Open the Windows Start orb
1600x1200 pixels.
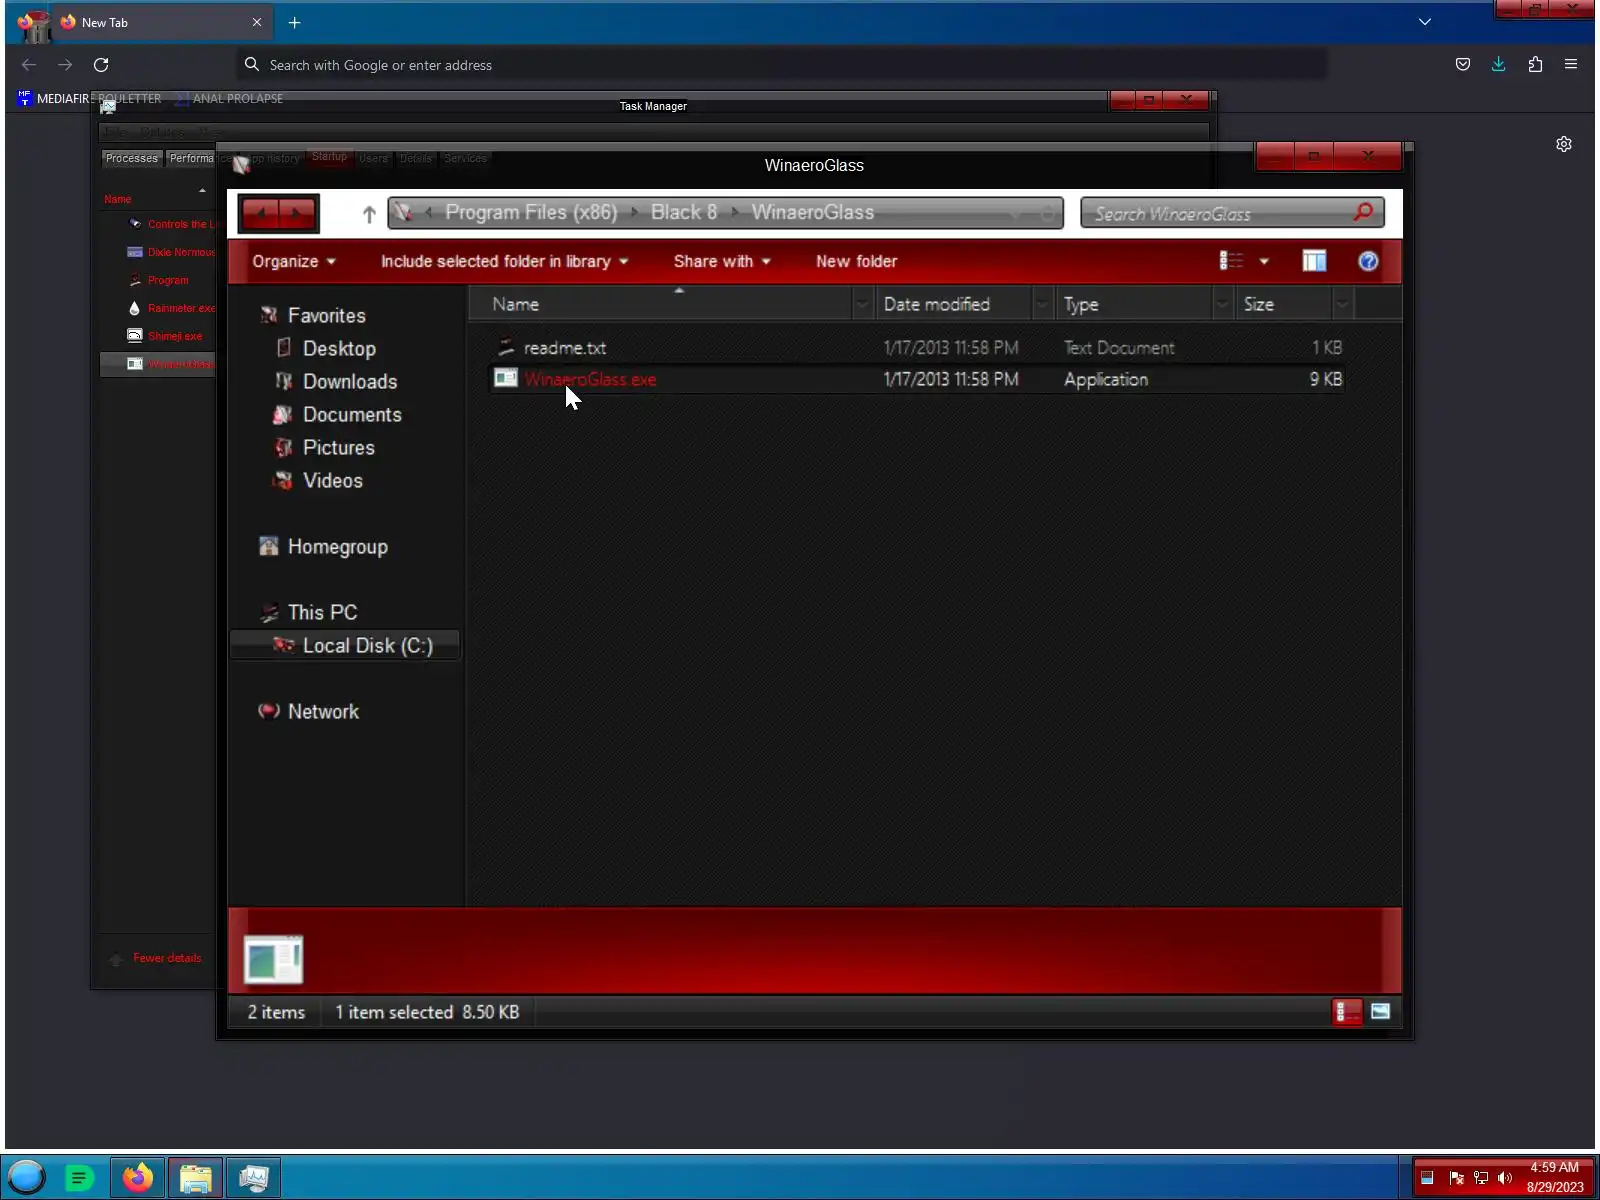[x=27, y=1177]
